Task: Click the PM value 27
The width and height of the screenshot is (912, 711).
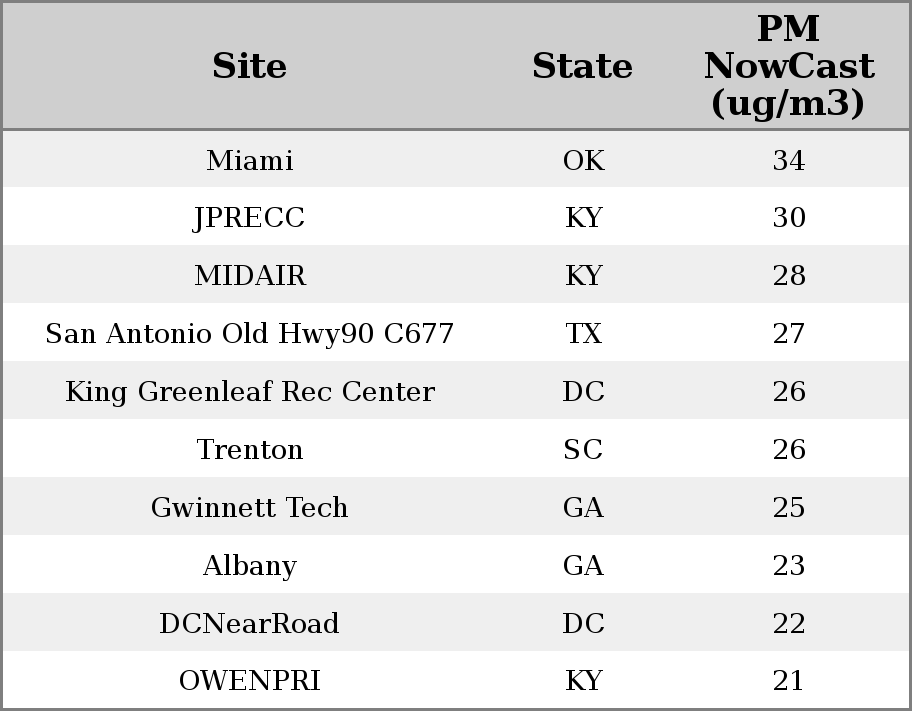Action: 788,334
